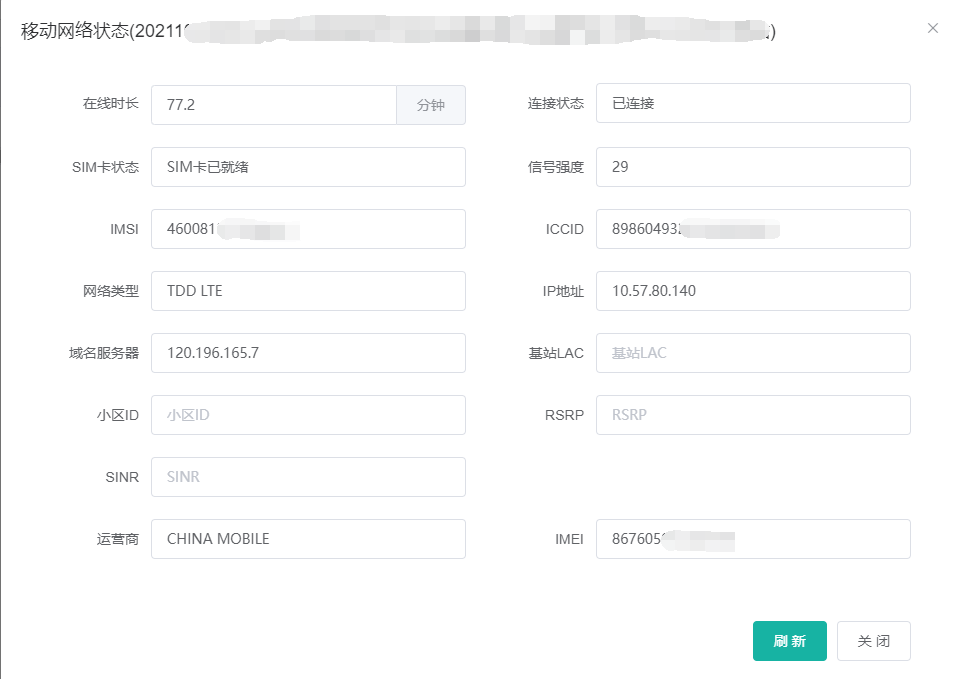Click the 运营商 field showing CHINA MOBILE
This screenshot has height=679, width=959.
tap(308, 539)
